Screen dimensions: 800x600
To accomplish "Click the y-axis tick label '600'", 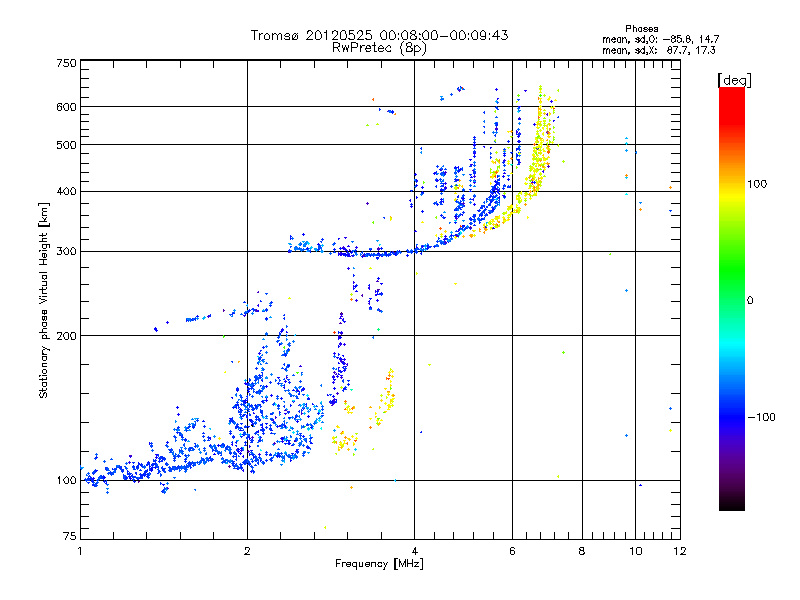I will coord(66,107).
